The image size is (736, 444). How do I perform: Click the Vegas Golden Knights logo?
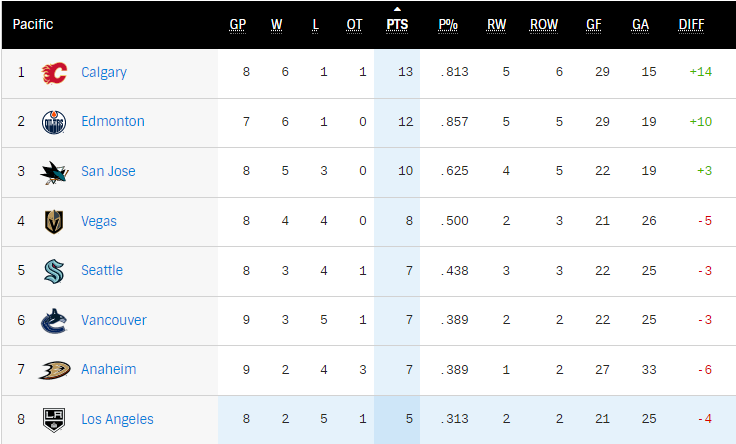54,222
